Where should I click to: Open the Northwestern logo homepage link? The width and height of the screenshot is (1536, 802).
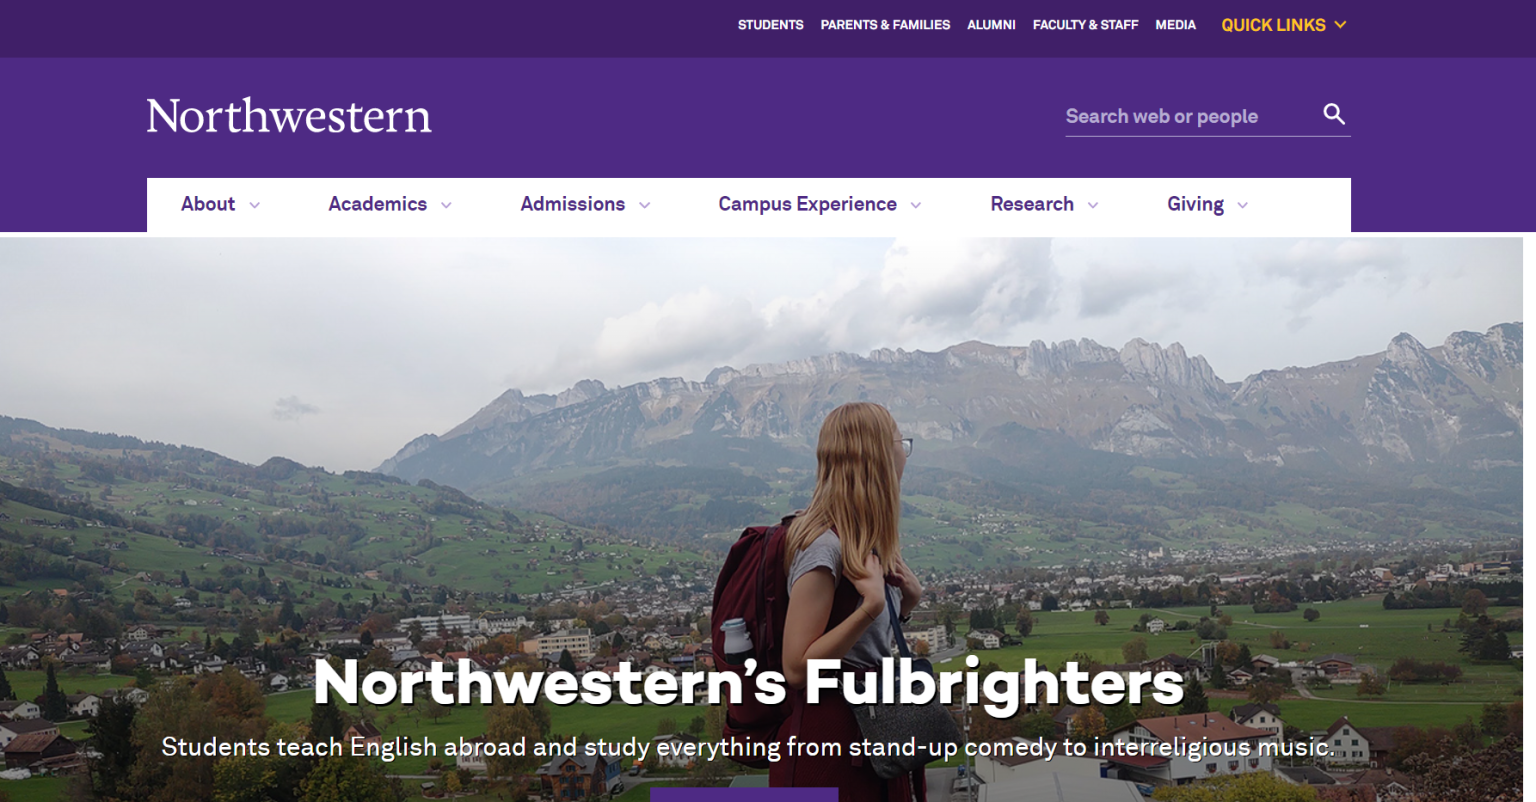[x=289, y=116]
